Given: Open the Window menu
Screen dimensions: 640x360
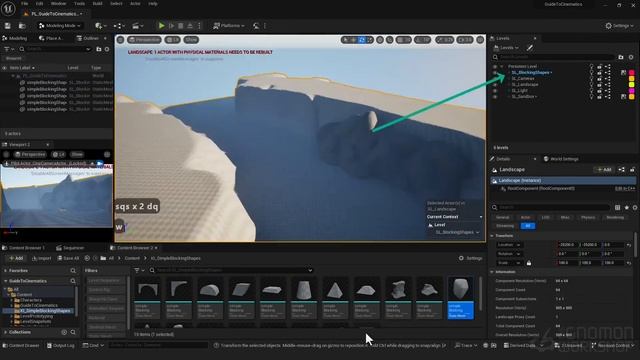Looking at the screenshot, I should 59,4.
